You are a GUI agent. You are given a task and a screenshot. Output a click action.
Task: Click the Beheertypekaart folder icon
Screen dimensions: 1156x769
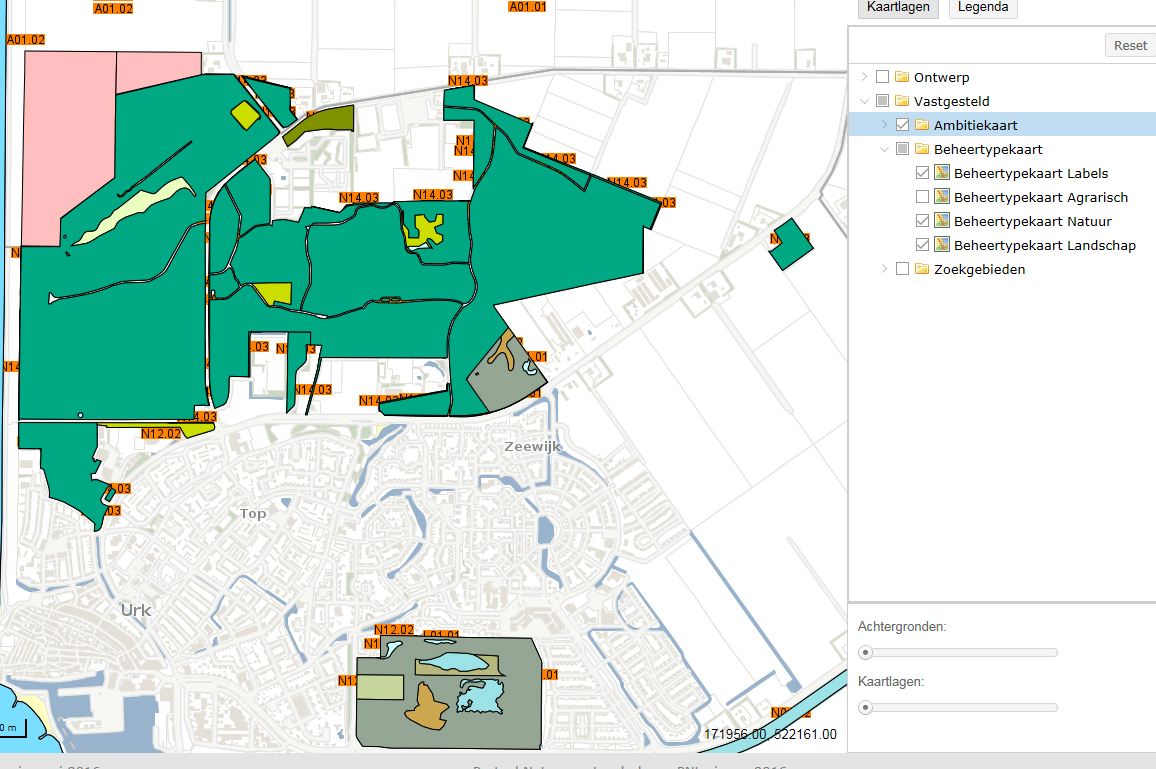pyautogui.click(x=922, y=149)
